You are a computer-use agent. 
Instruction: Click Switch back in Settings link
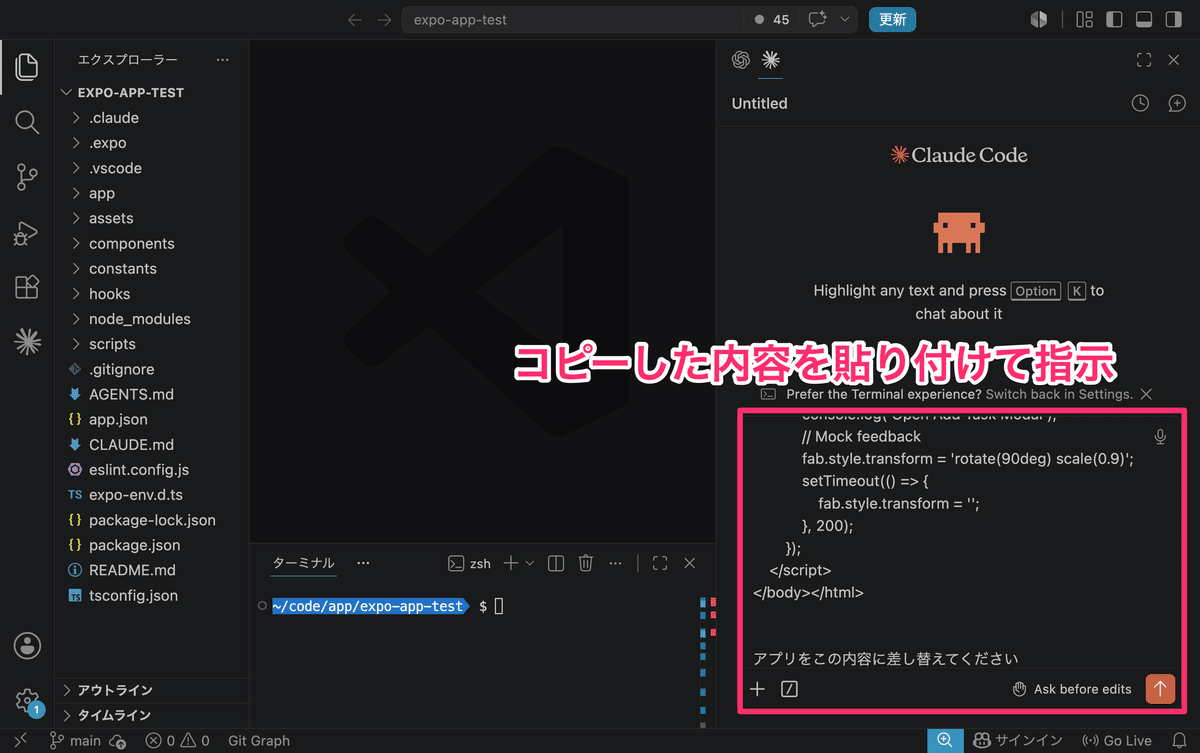tap(1059, 394)
